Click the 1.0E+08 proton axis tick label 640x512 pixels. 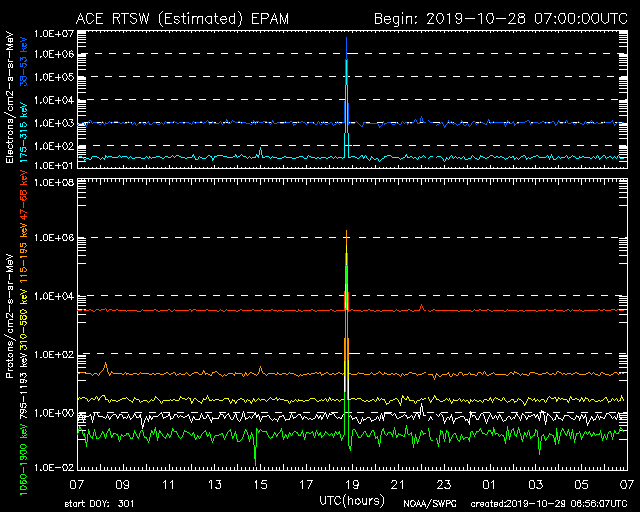pyautogui.click(x=54, y=183)
